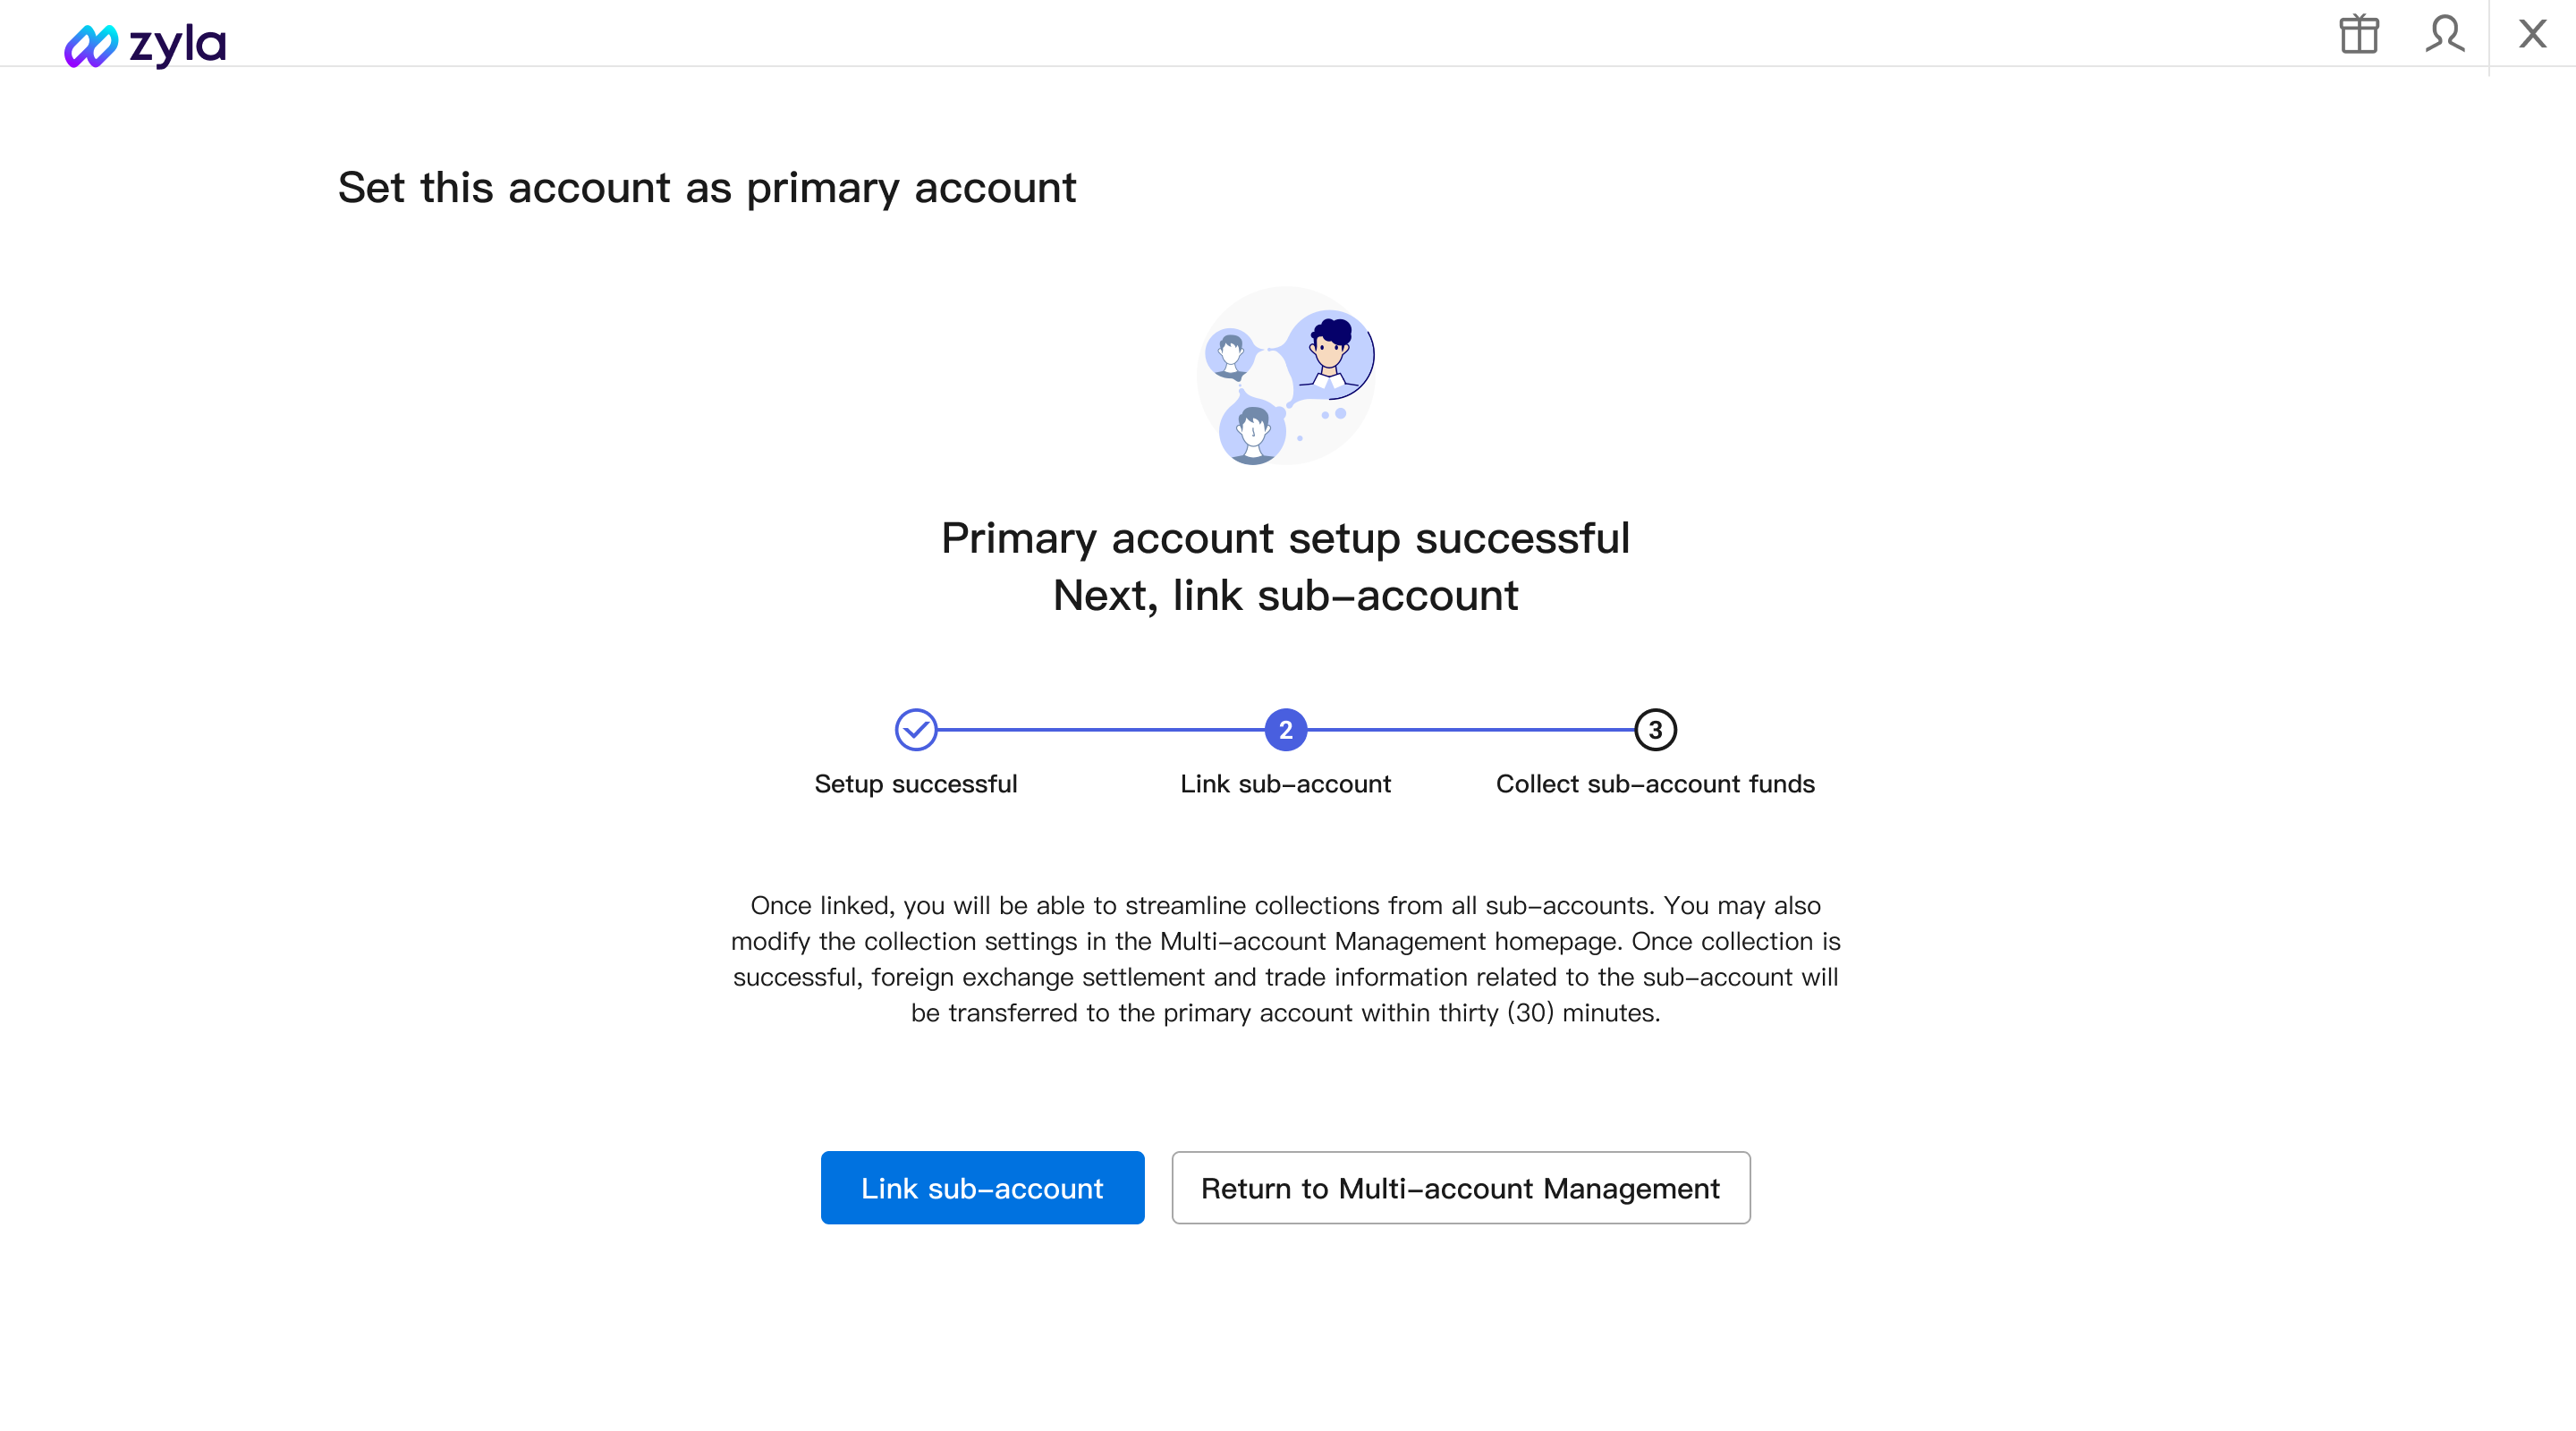Return to Multi-account Management
This screenshot has width=2576, height=1431.
[x=1460, y=1187]
